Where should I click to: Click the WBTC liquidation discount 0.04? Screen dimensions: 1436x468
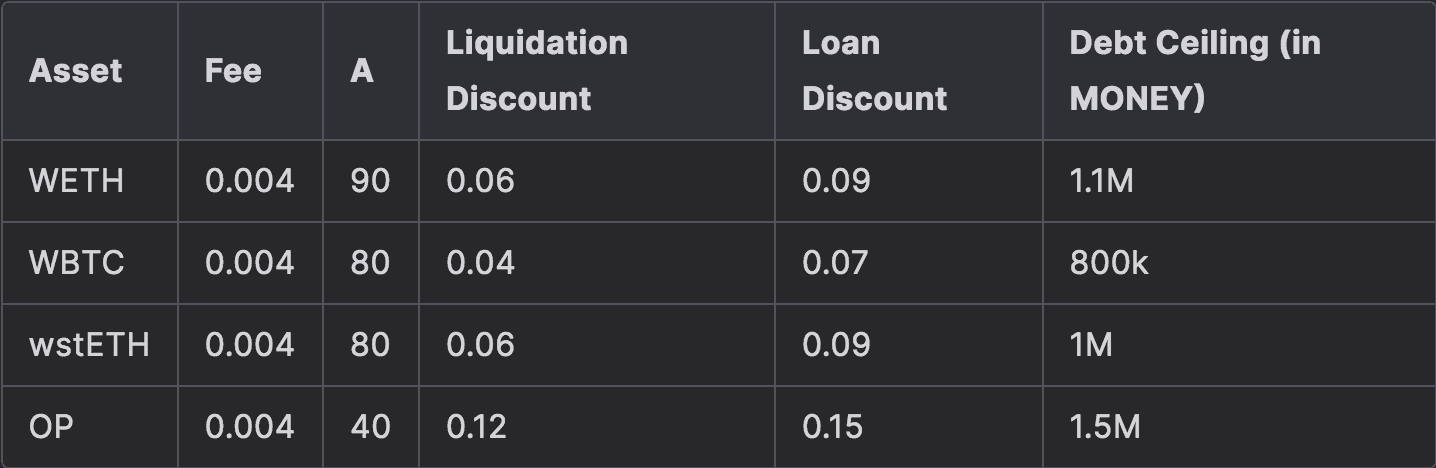click(480, 263)
